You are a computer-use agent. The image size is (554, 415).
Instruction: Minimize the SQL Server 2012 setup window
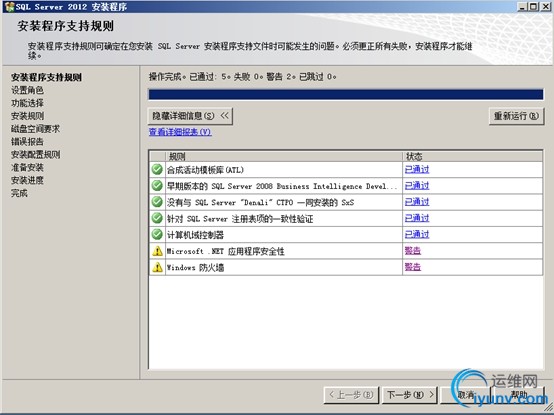[x=522, y=7]
